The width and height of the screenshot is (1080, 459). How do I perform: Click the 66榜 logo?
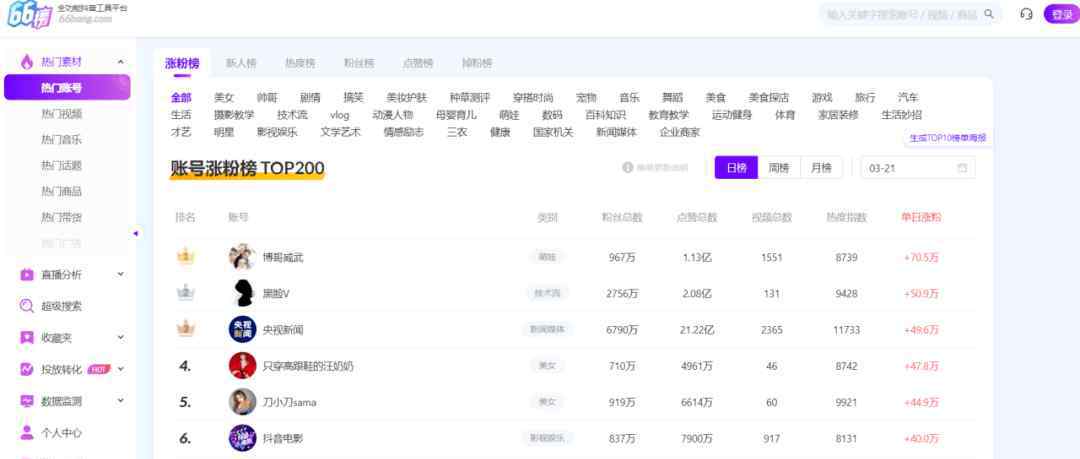30,14
